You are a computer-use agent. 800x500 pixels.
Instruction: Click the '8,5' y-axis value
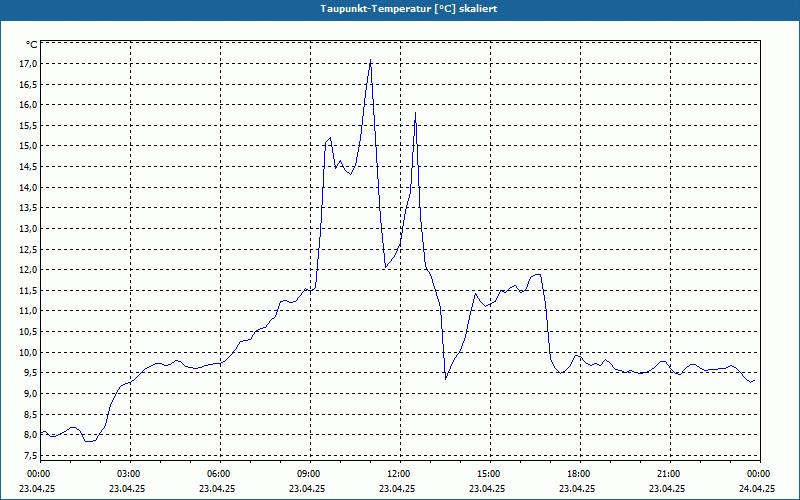click(x=31, y=415)
